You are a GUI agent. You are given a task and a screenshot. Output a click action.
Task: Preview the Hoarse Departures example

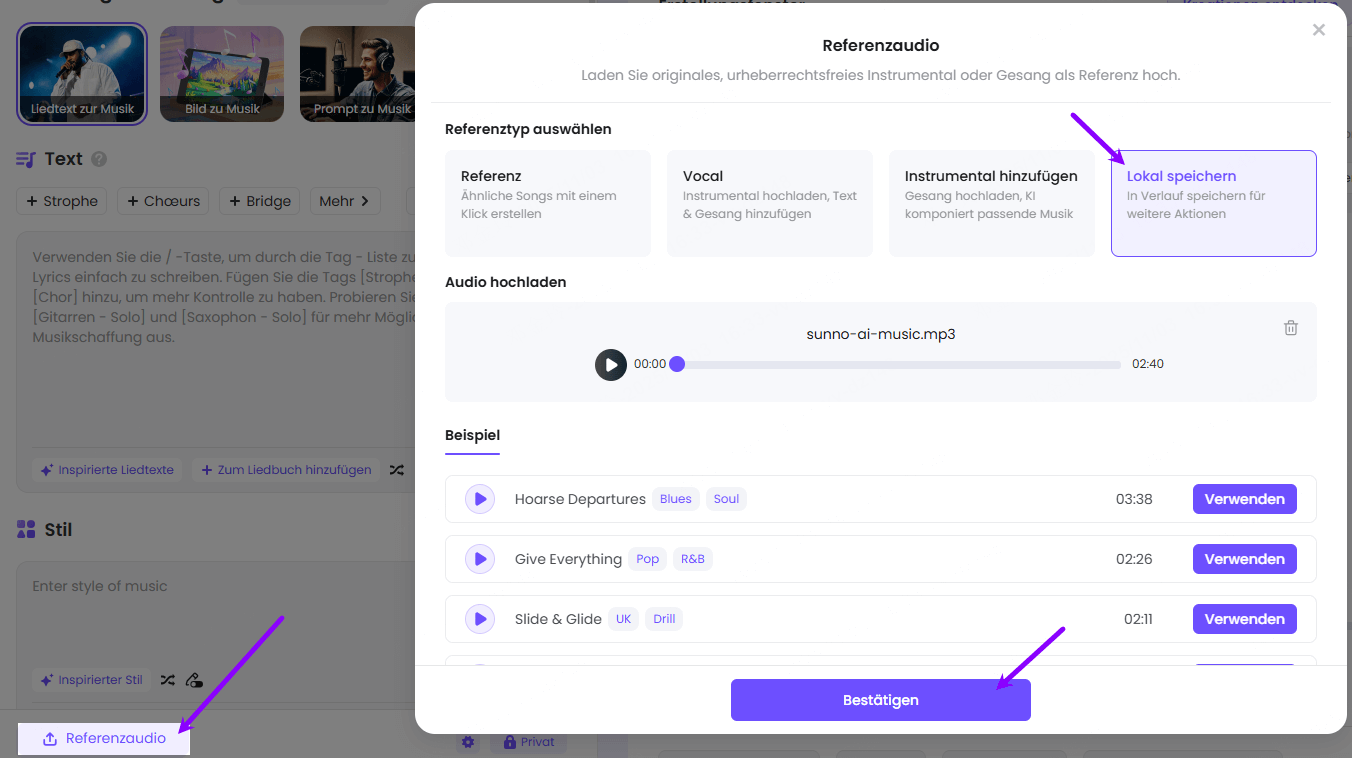(480, 499)
